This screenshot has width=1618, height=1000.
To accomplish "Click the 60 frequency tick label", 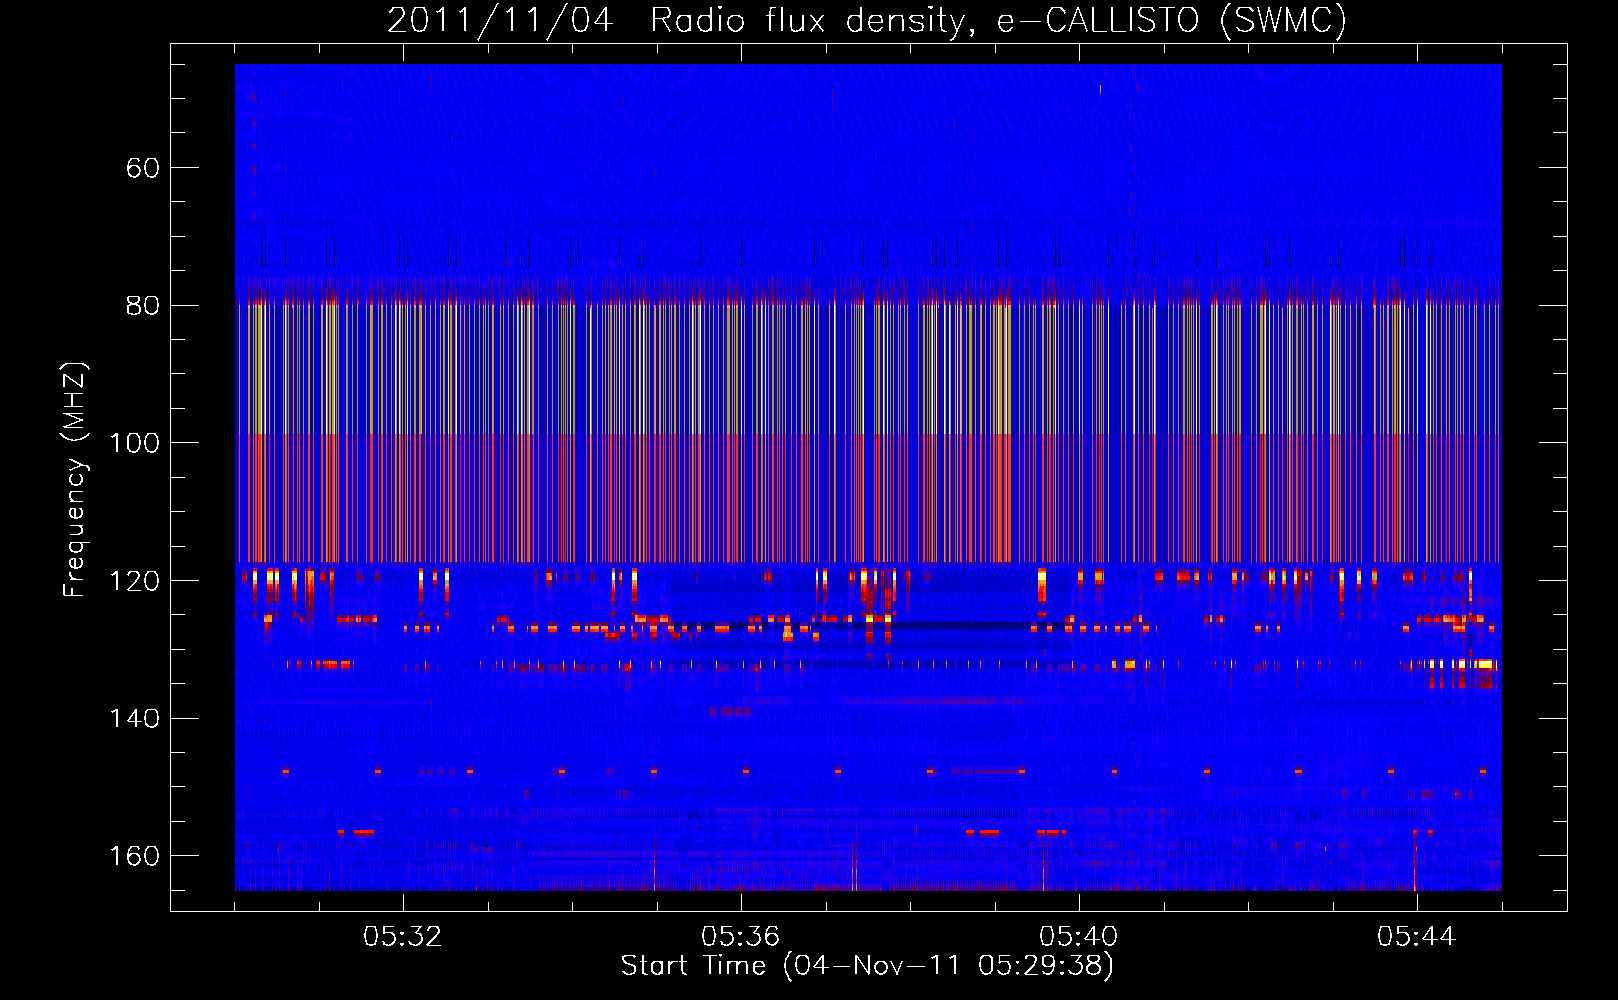I will coord(143,168).
